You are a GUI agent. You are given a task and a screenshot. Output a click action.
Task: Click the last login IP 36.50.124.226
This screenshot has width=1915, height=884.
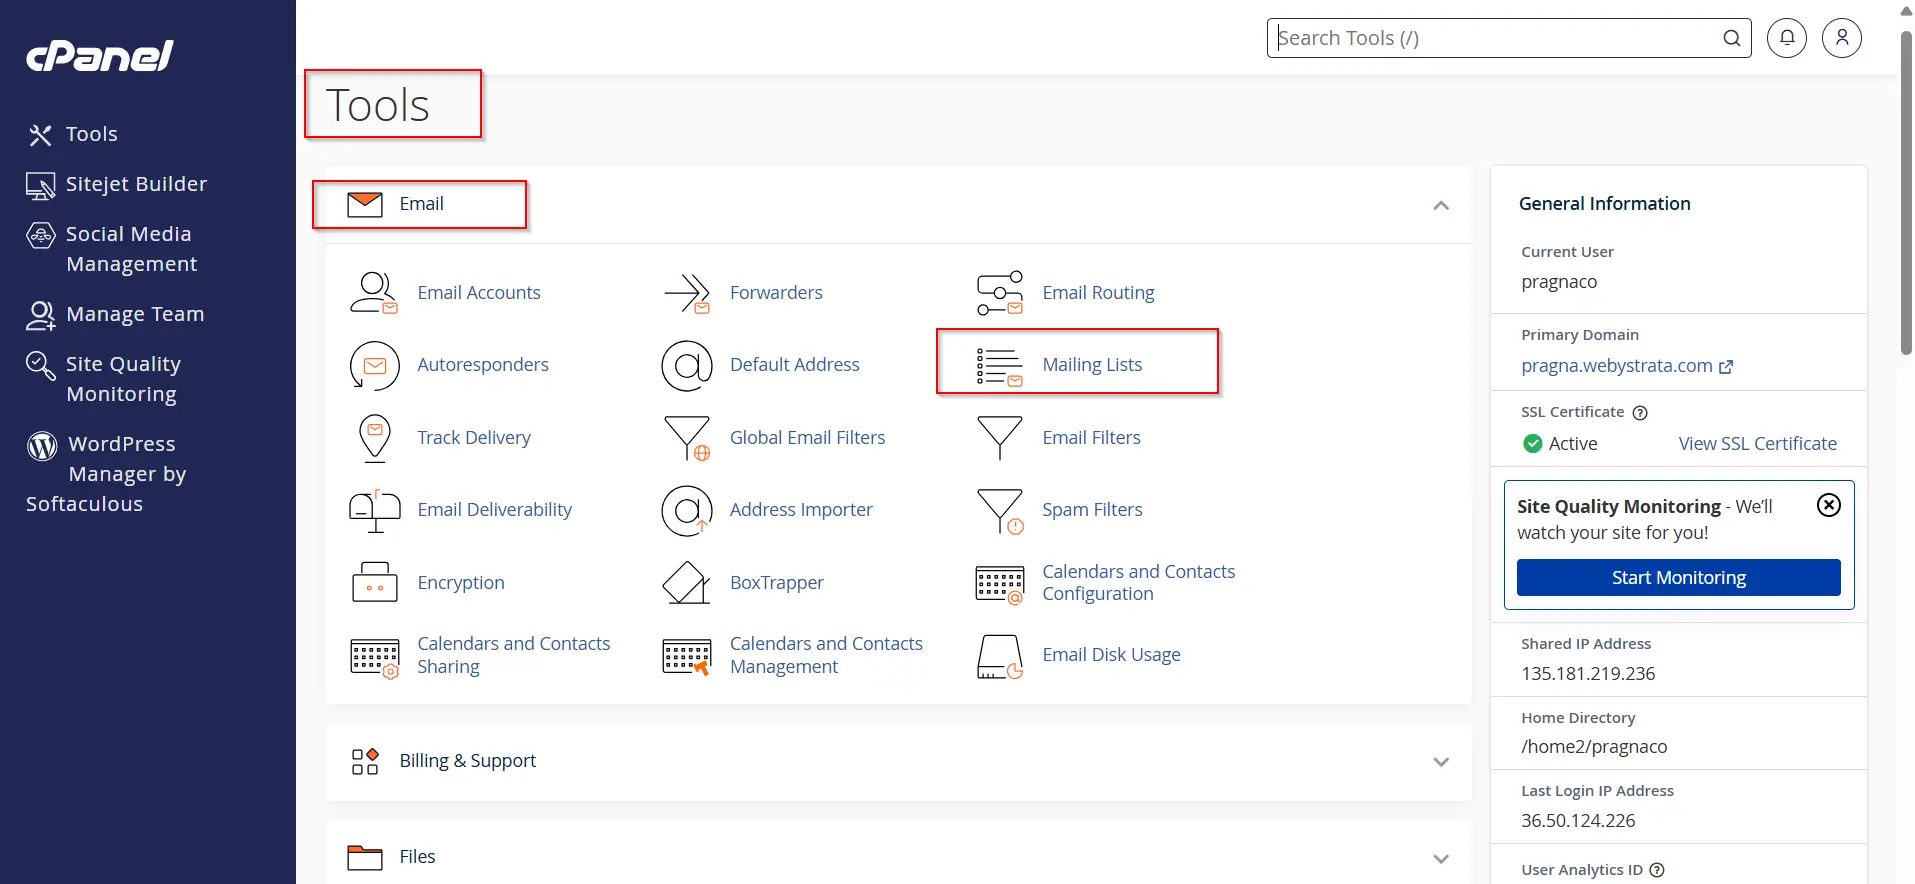[x=1578, y=821]
